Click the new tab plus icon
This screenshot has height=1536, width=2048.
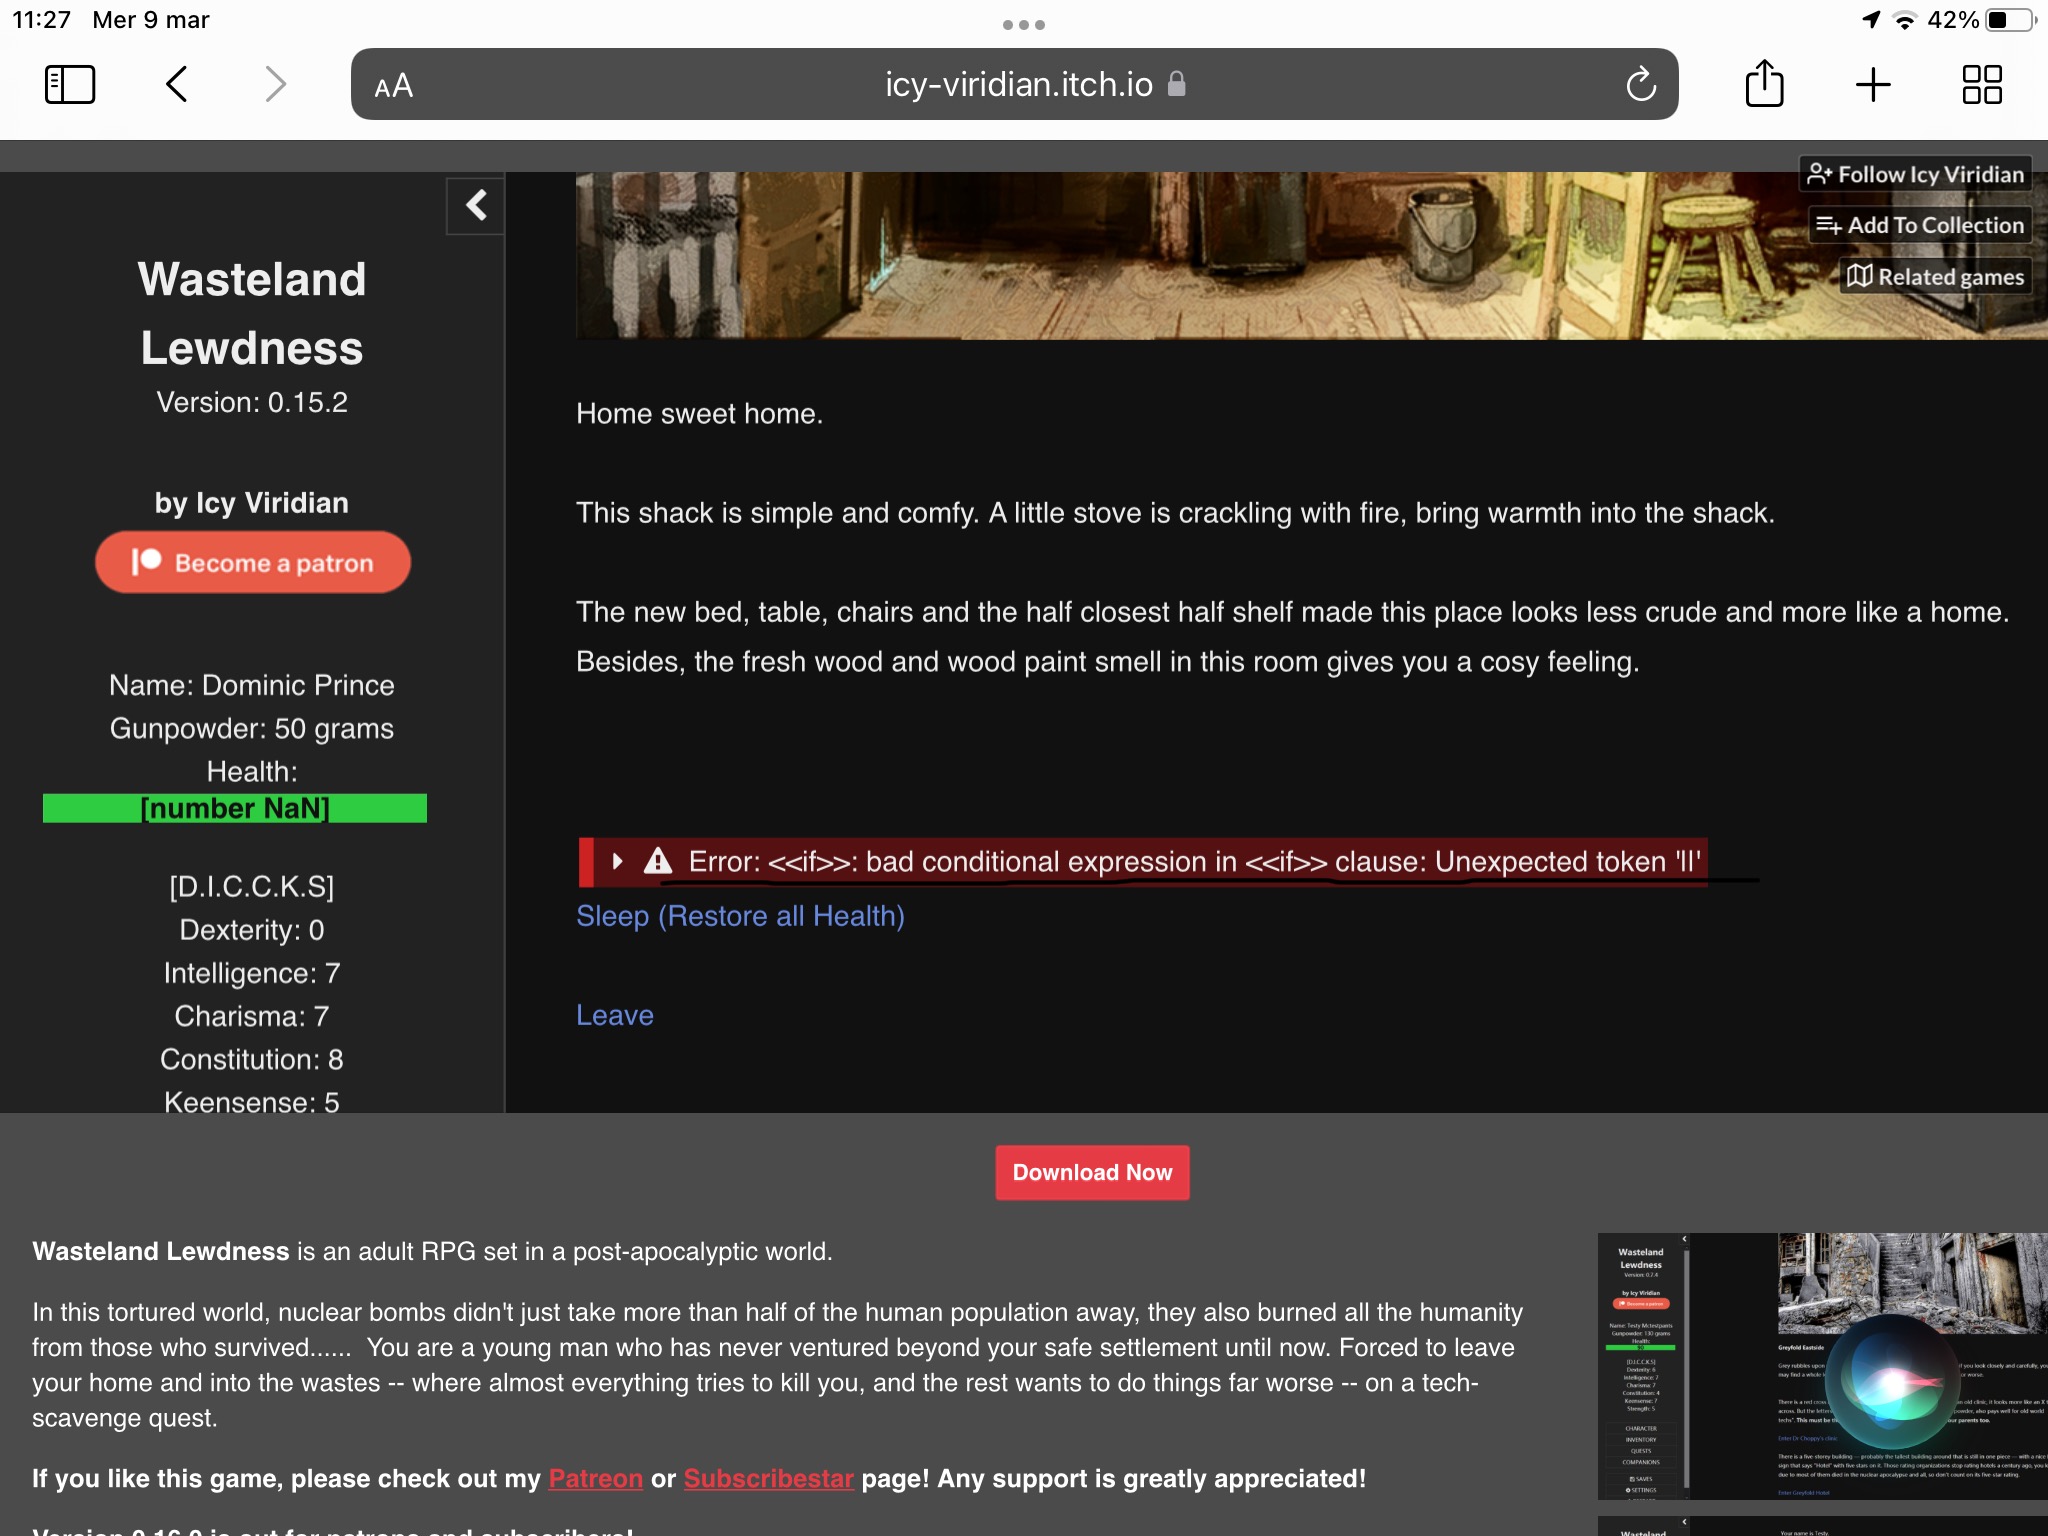(1874, 84)
